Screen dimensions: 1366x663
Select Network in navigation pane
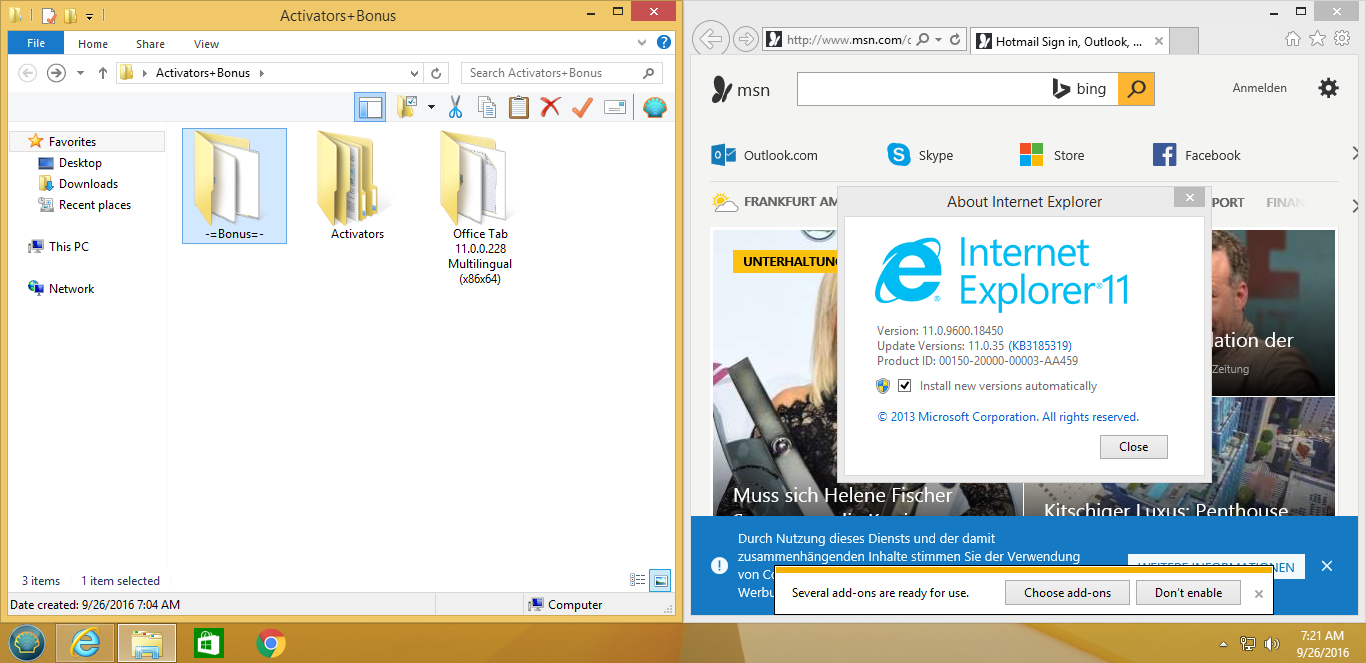(x=71, y=289)
